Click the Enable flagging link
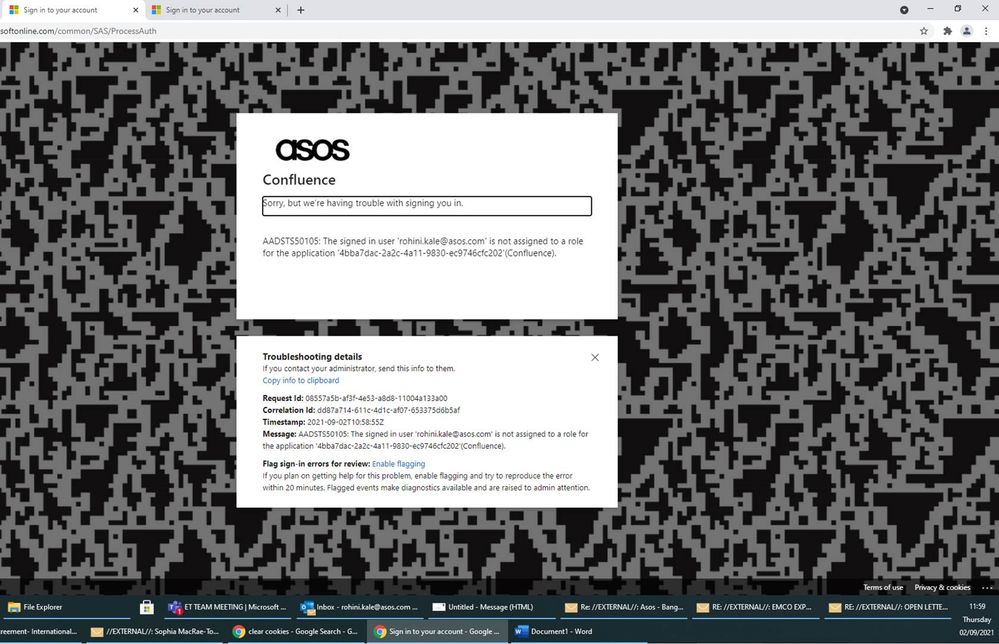 398,464
